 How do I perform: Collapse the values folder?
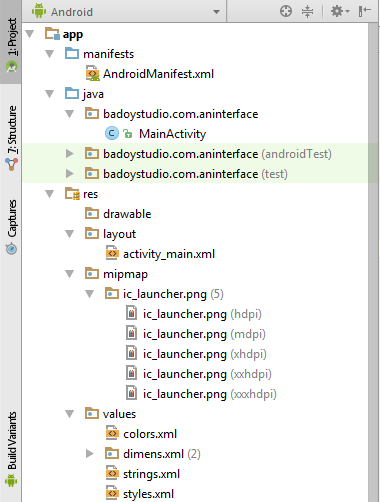69,414
